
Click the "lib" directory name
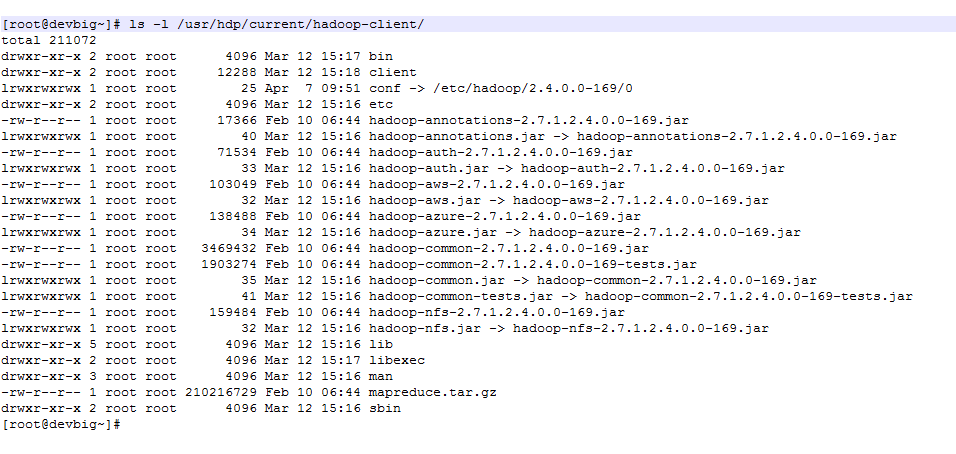(x=381, y=344)
